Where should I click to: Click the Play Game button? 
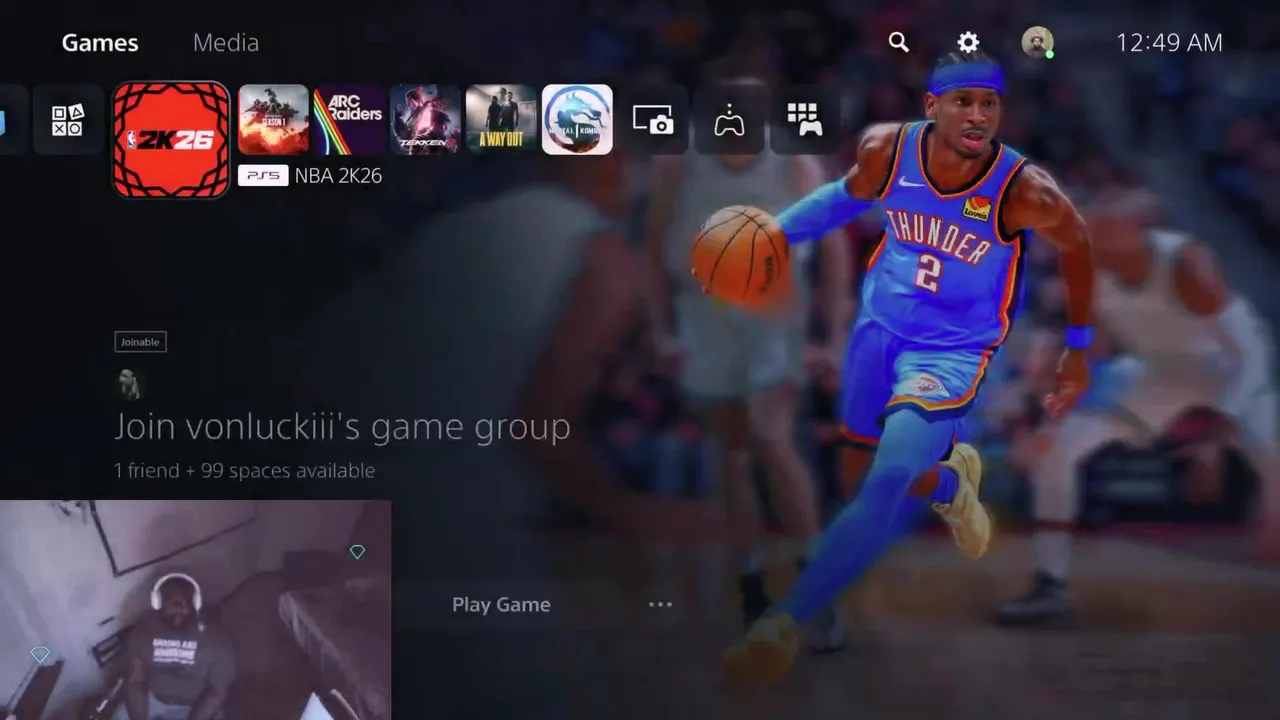(501, 604)
